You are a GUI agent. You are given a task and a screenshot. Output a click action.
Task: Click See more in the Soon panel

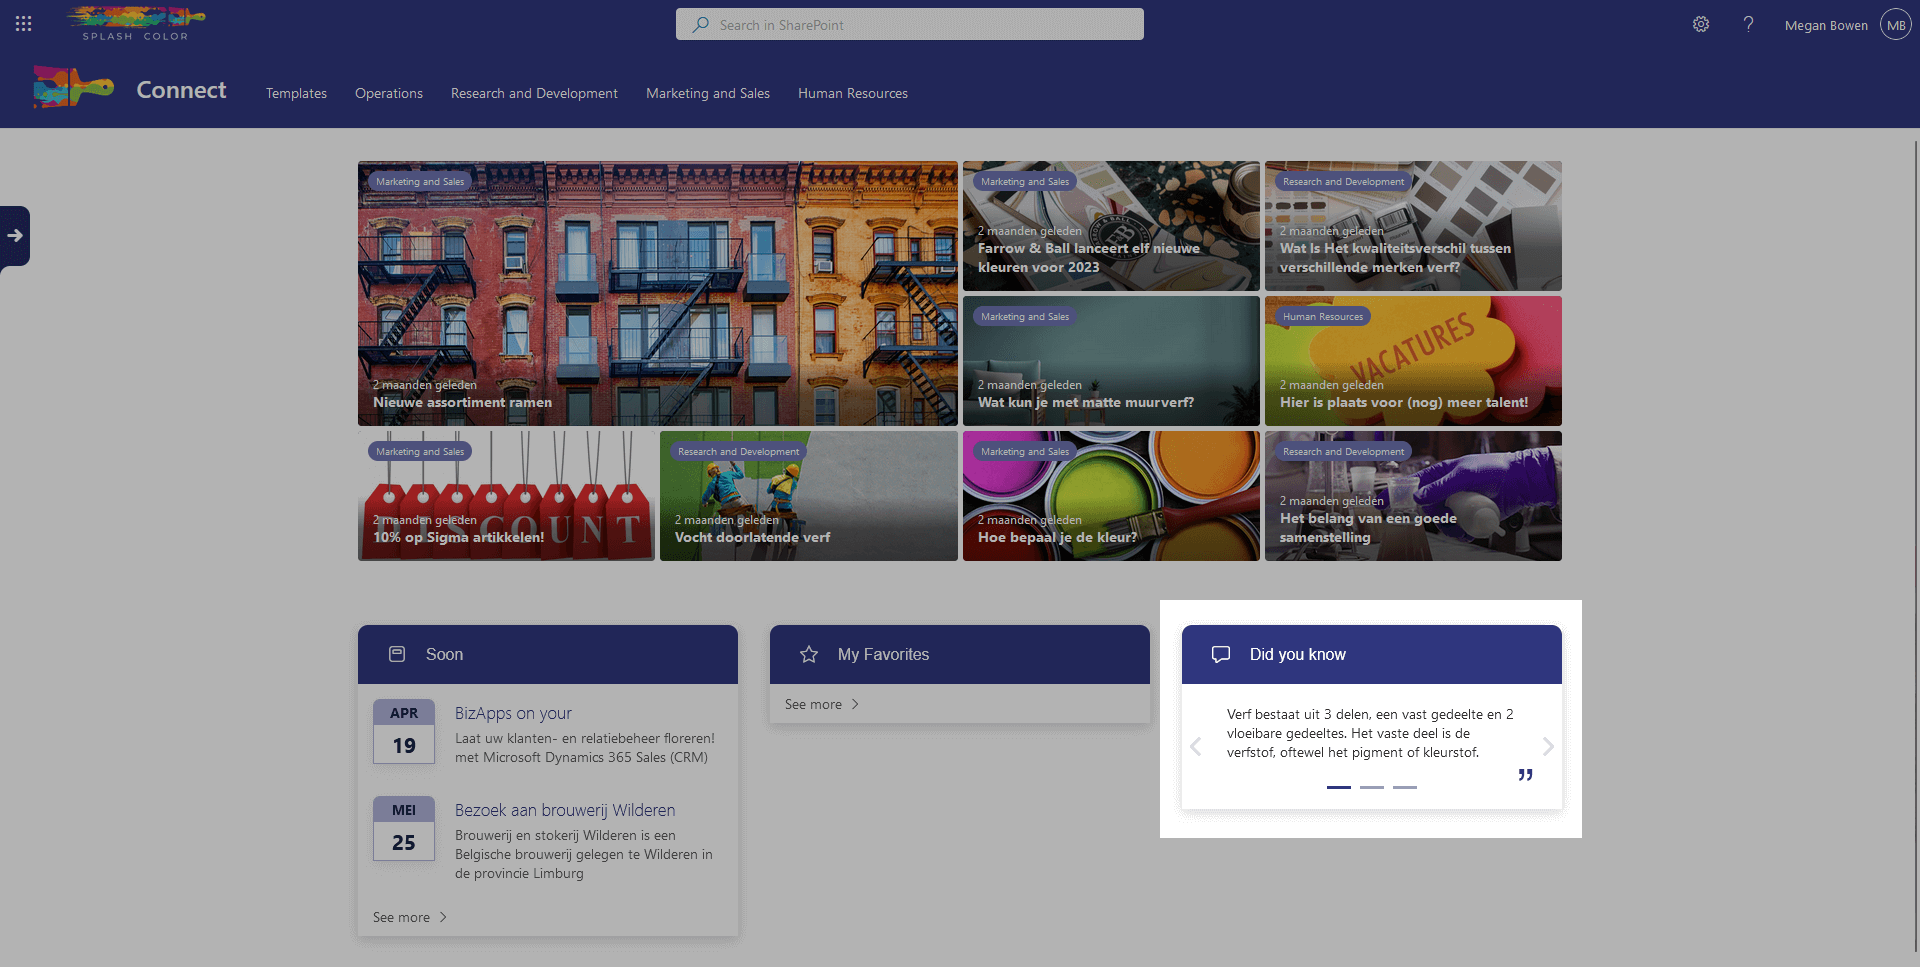(410, 917)
